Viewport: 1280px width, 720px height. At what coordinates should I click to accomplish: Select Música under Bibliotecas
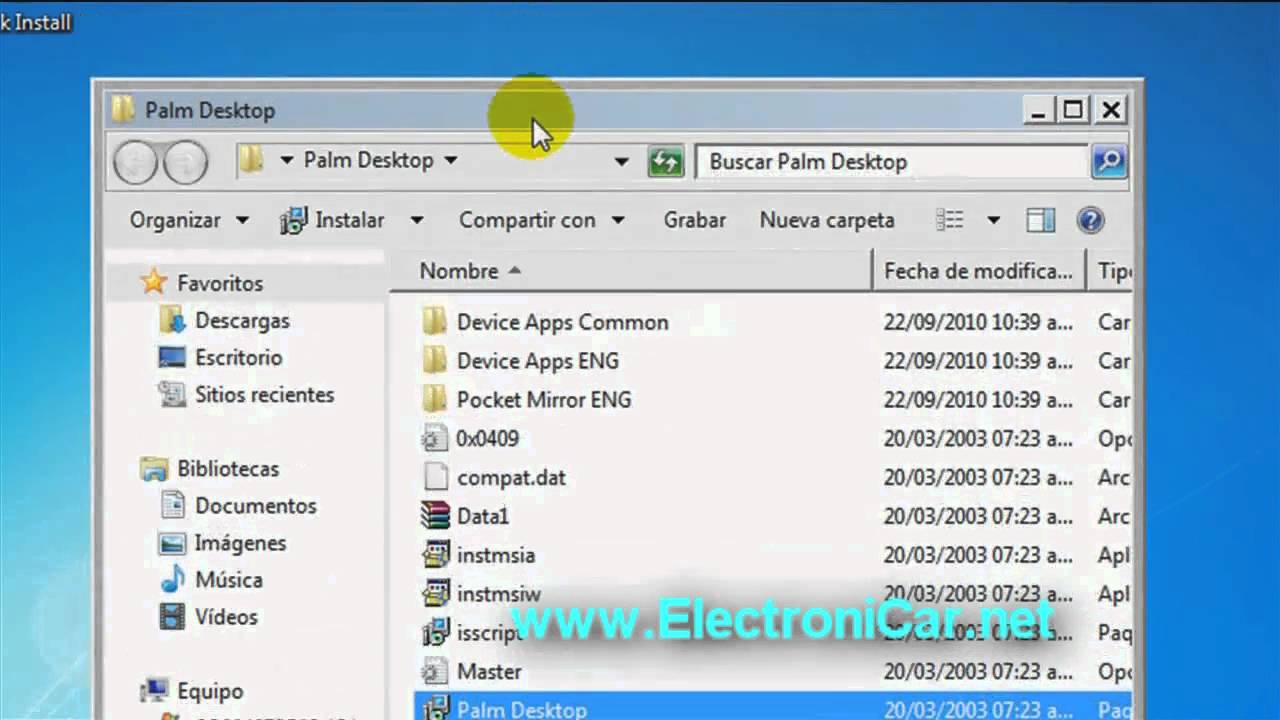click(x=229, y=579)
